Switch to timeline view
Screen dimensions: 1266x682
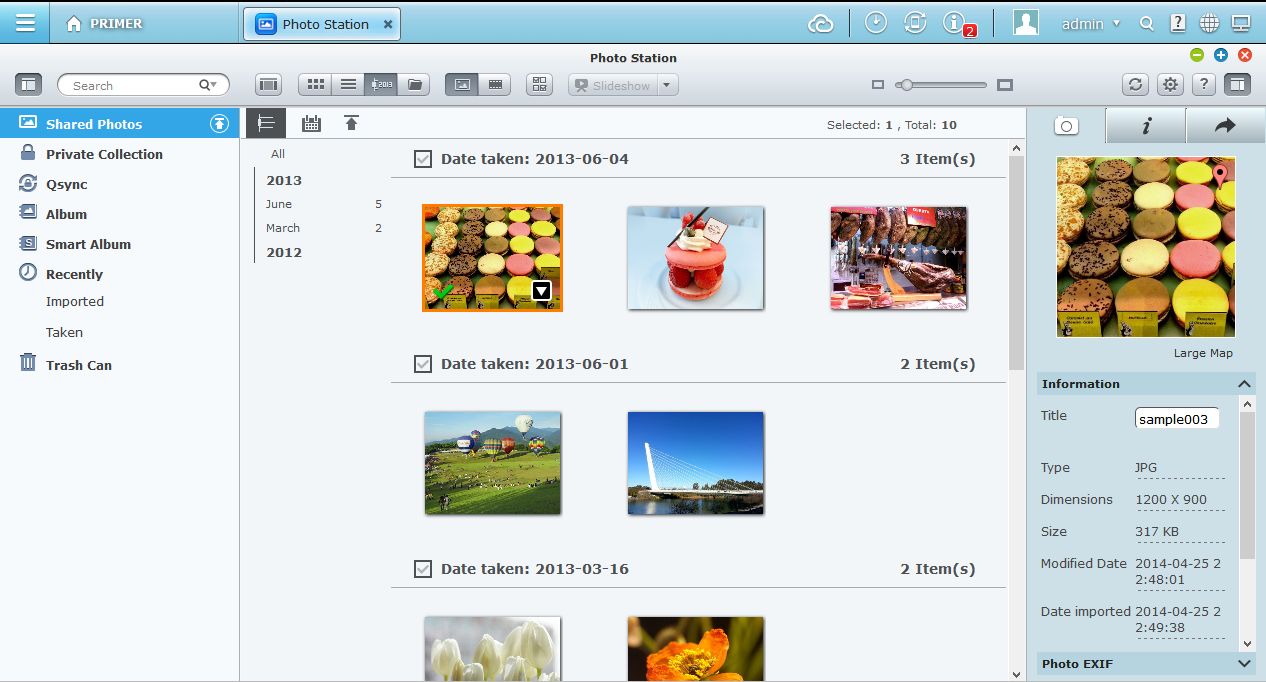(381, 85)
